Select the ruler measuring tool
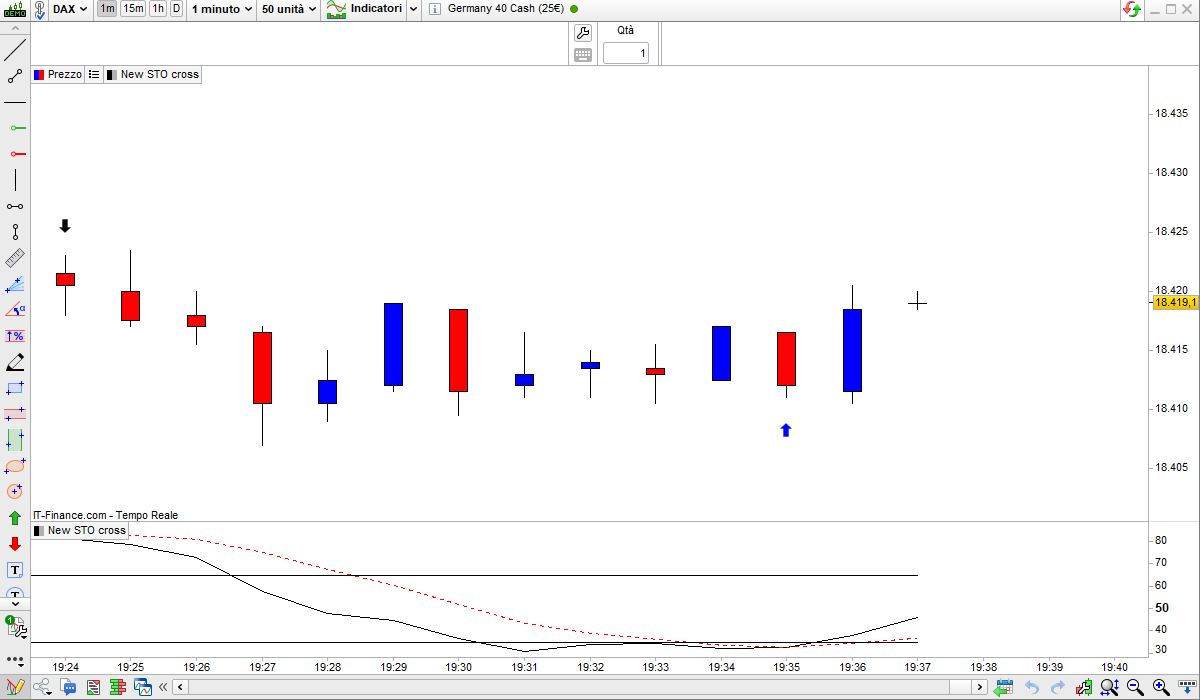 pos(15,258)
